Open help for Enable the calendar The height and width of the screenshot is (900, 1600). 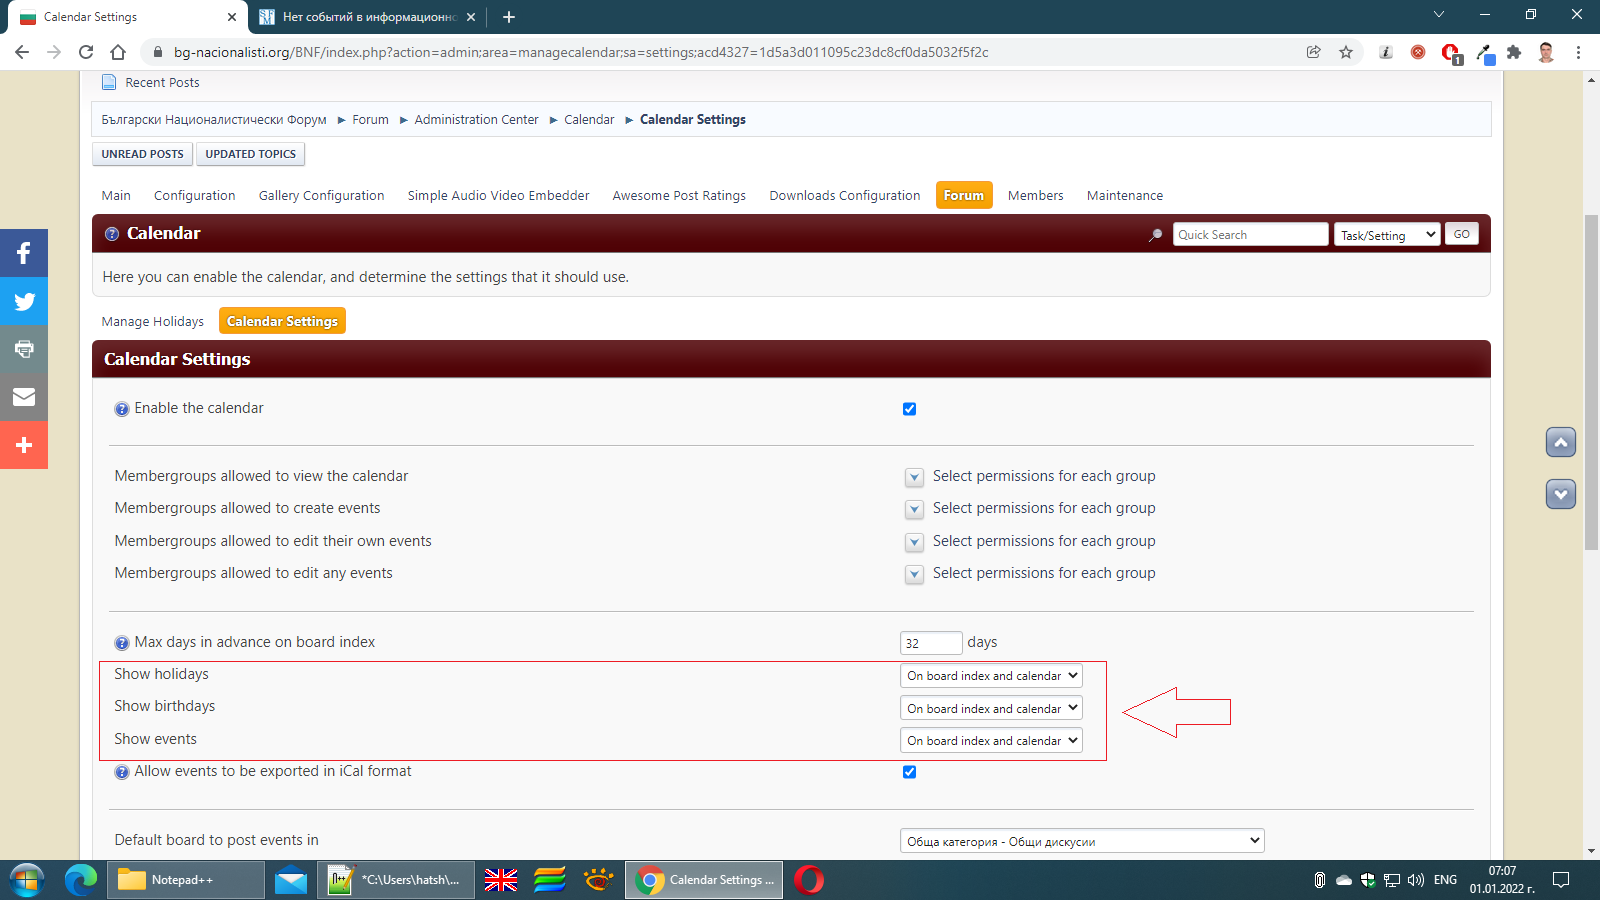(x=122, y=409)
